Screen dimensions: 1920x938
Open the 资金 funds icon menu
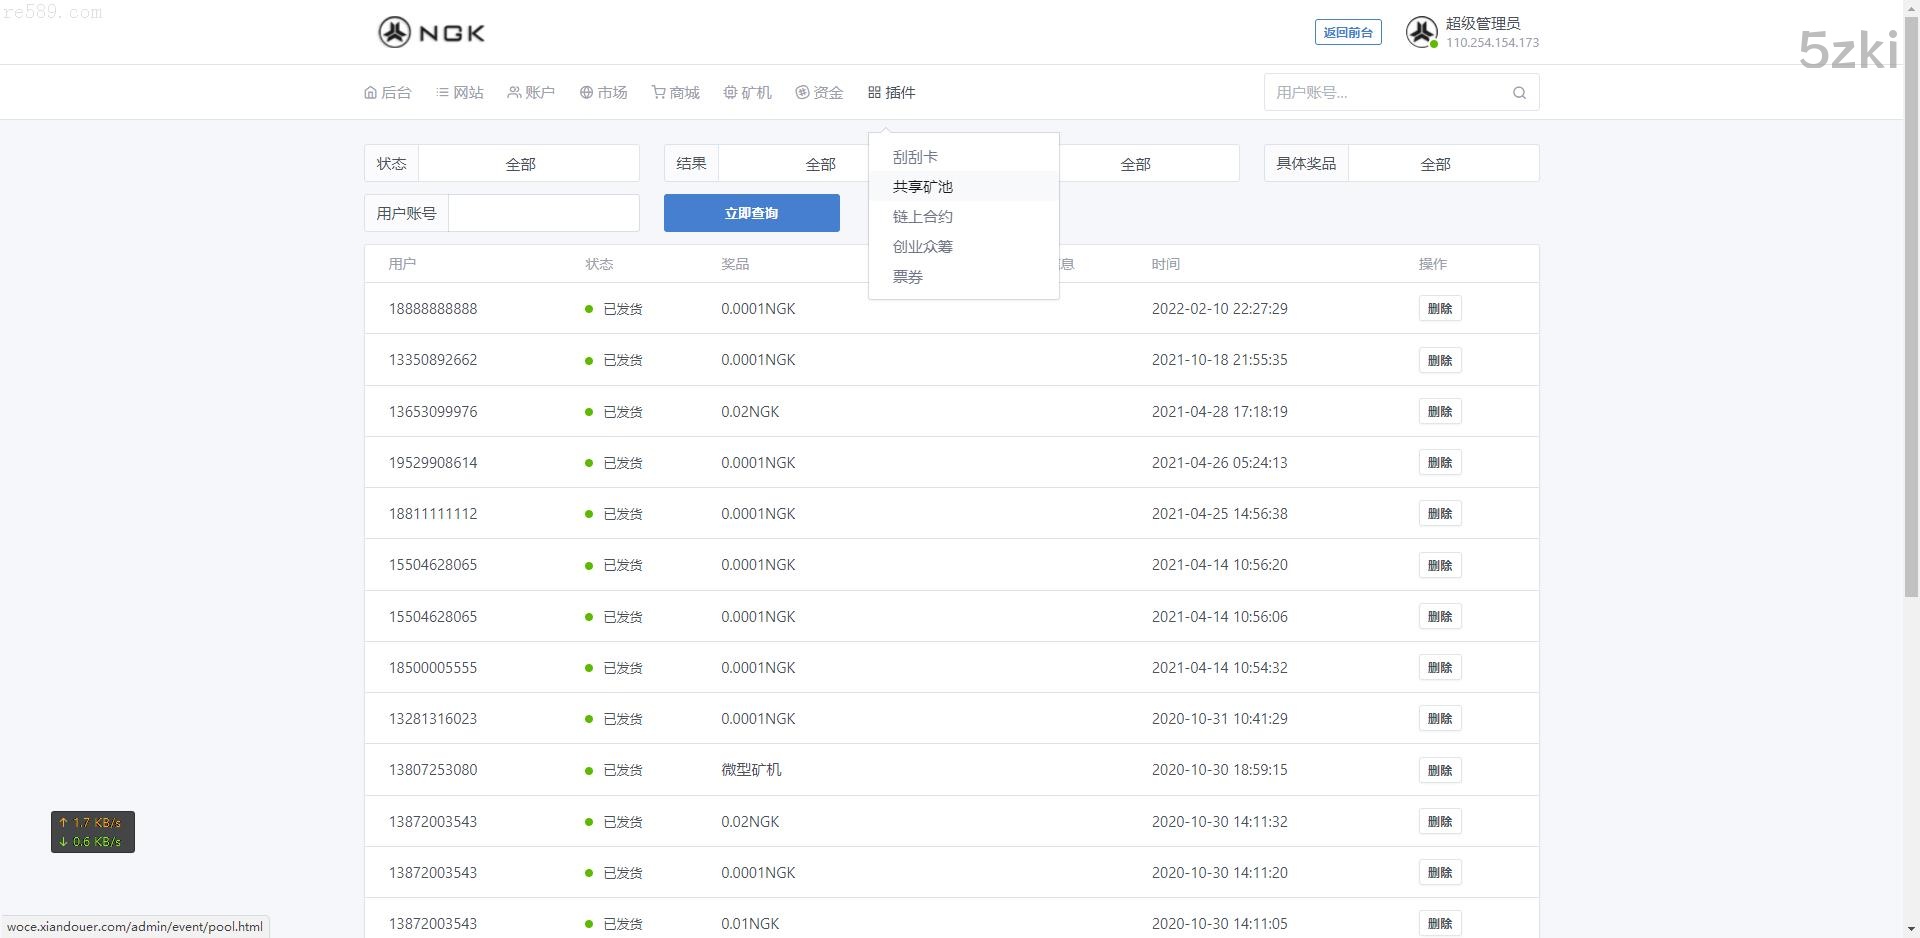[820, 92]
